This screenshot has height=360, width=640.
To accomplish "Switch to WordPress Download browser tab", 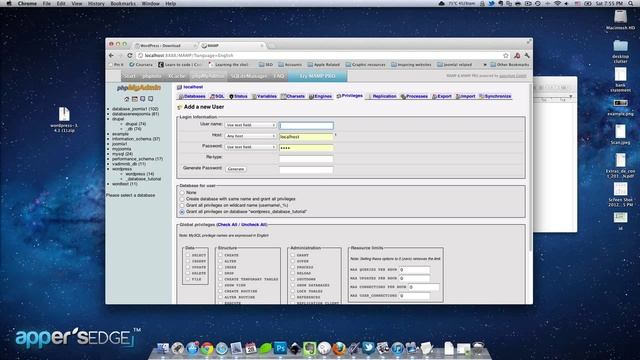I will 163,46.
